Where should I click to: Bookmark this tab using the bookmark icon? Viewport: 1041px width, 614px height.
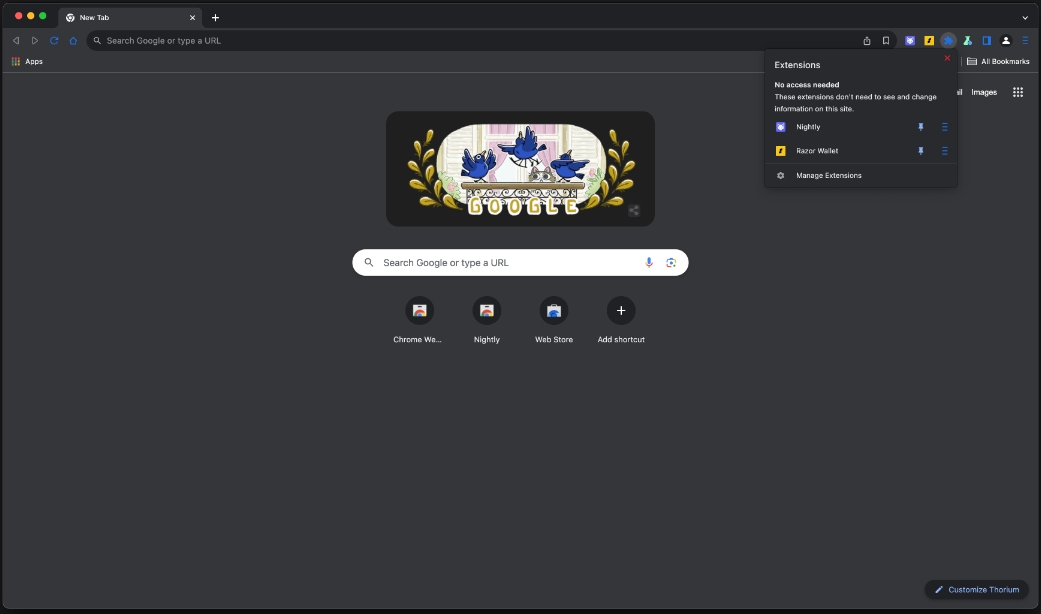pos(886,40)
